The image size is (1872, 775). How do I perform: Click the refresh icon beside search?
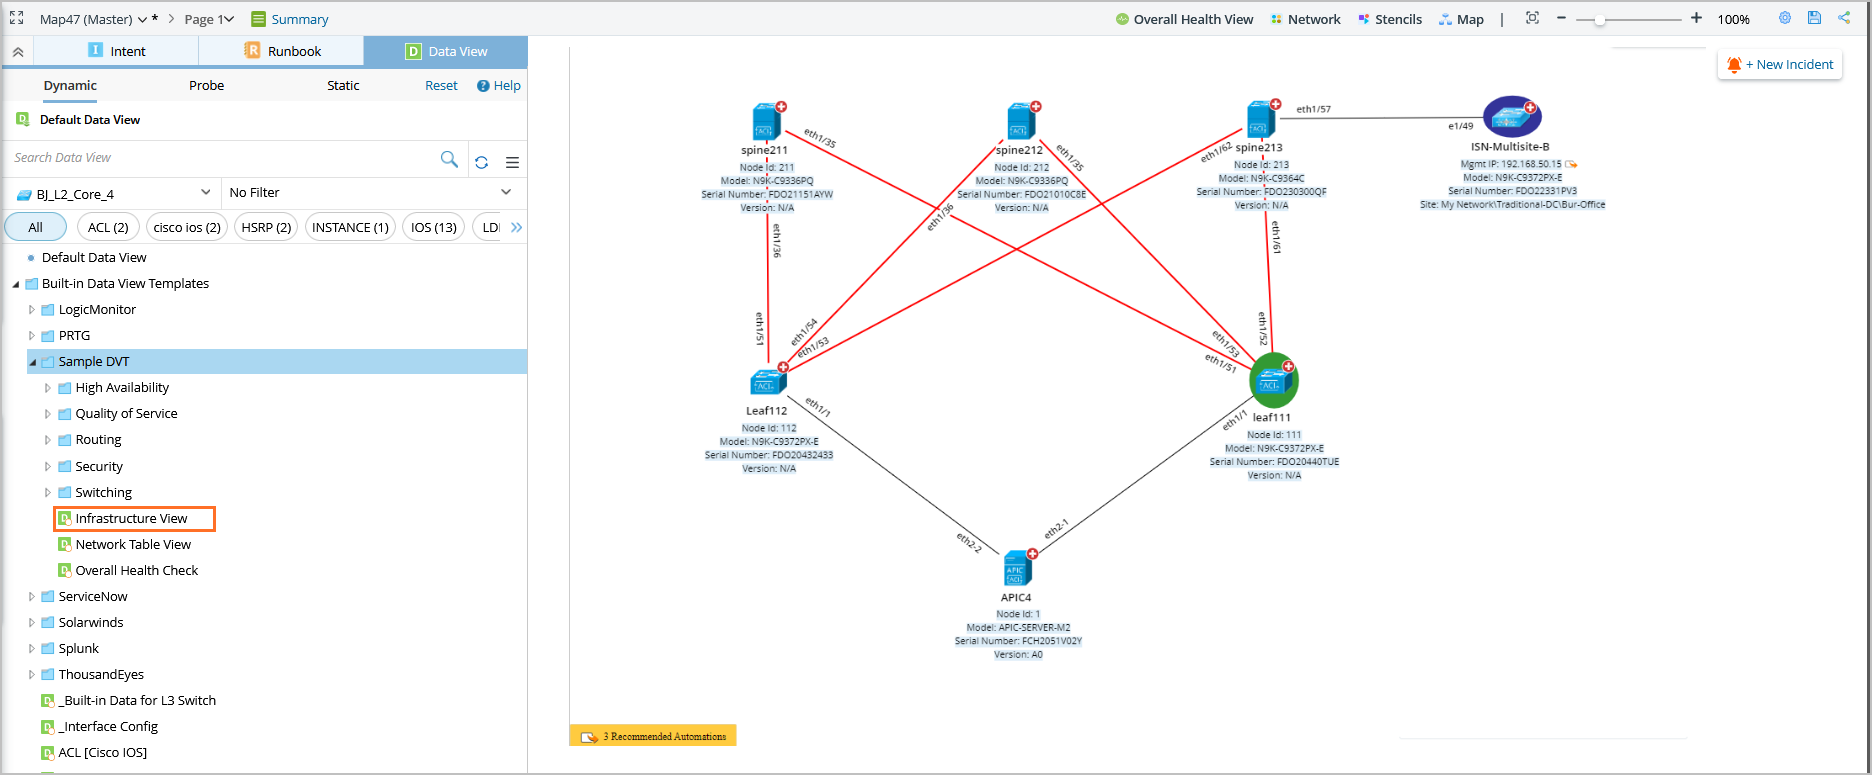482,162
